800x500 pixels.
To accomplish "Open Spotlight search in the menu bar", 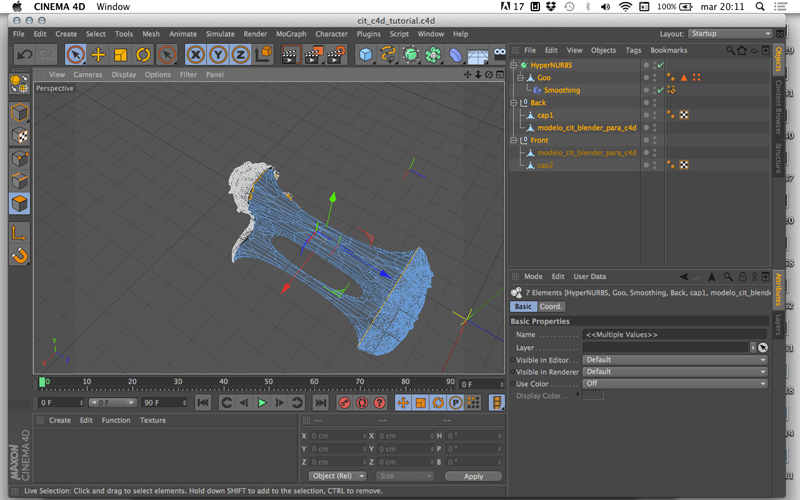I will 760,7.
